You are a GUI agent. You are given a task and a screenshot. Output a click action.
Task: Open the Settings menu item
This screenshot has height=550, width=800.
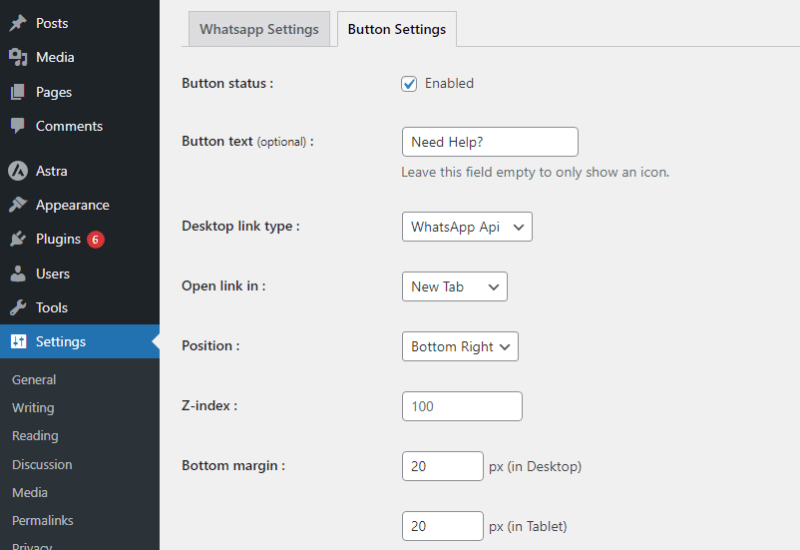[80, 341]
